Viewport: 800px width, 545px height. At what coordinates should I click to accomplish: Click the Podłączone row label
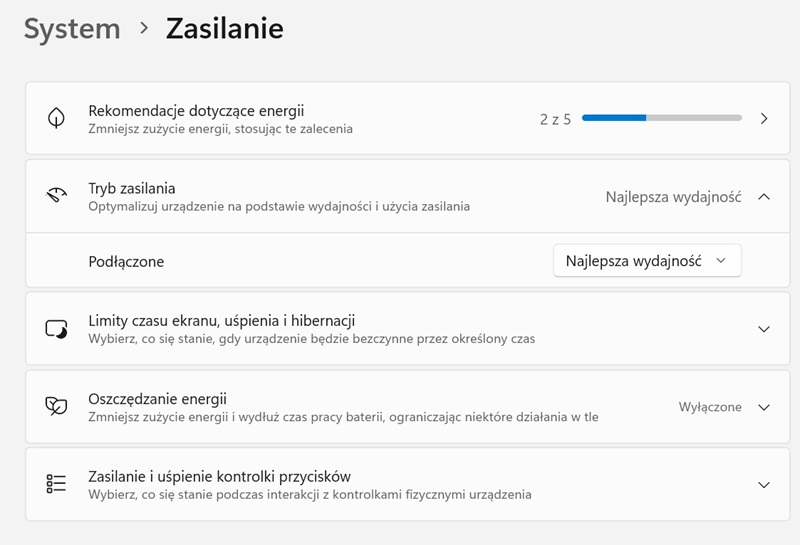pos(126,261)
